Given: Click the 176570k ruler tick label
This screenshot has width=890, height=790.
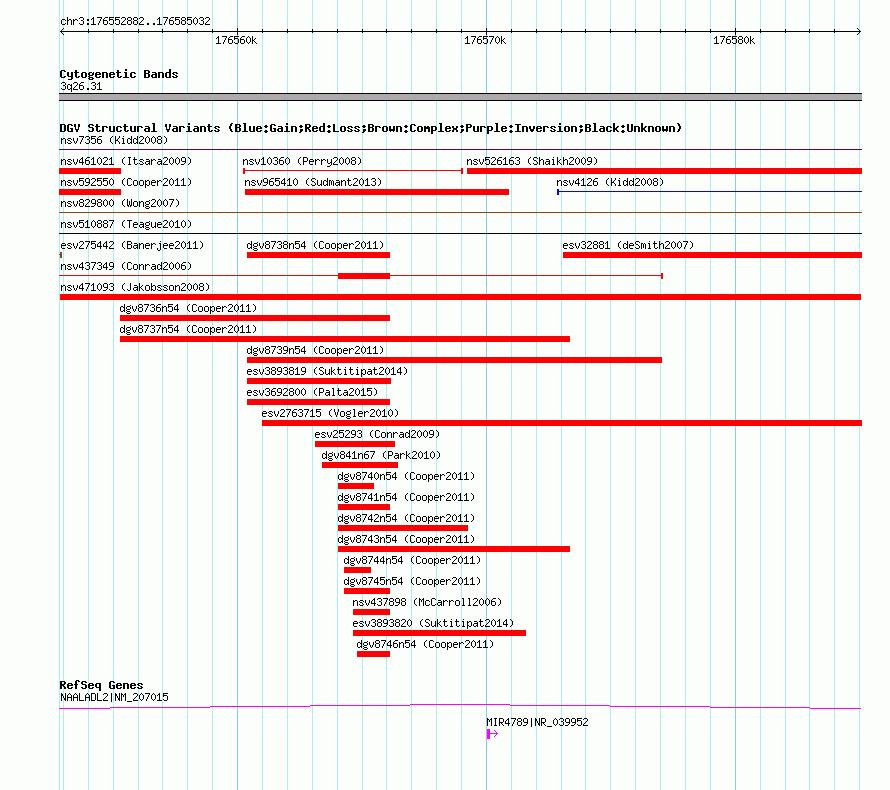Looking at the screenshot, I should point(485,40).
